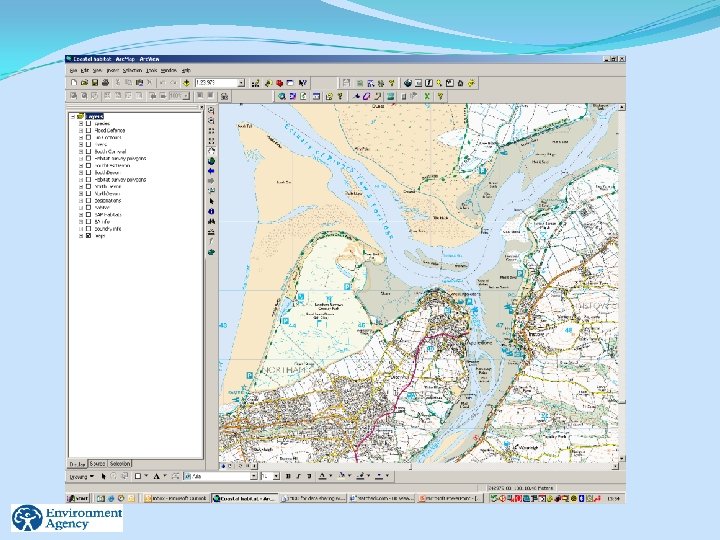This screenshot has width=720, height=540.
Task: Open the font color dropdown arrow
Action: tap(331, 476)
